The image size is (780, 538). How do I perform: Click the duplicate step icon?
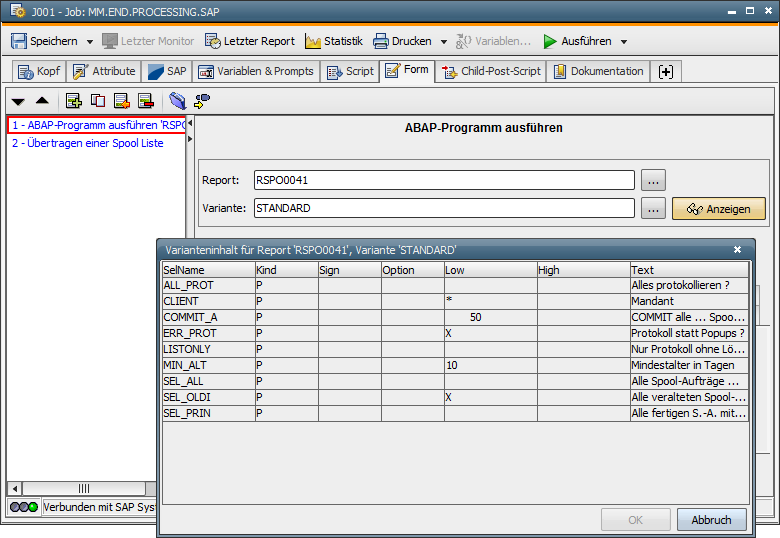[98, 101]
